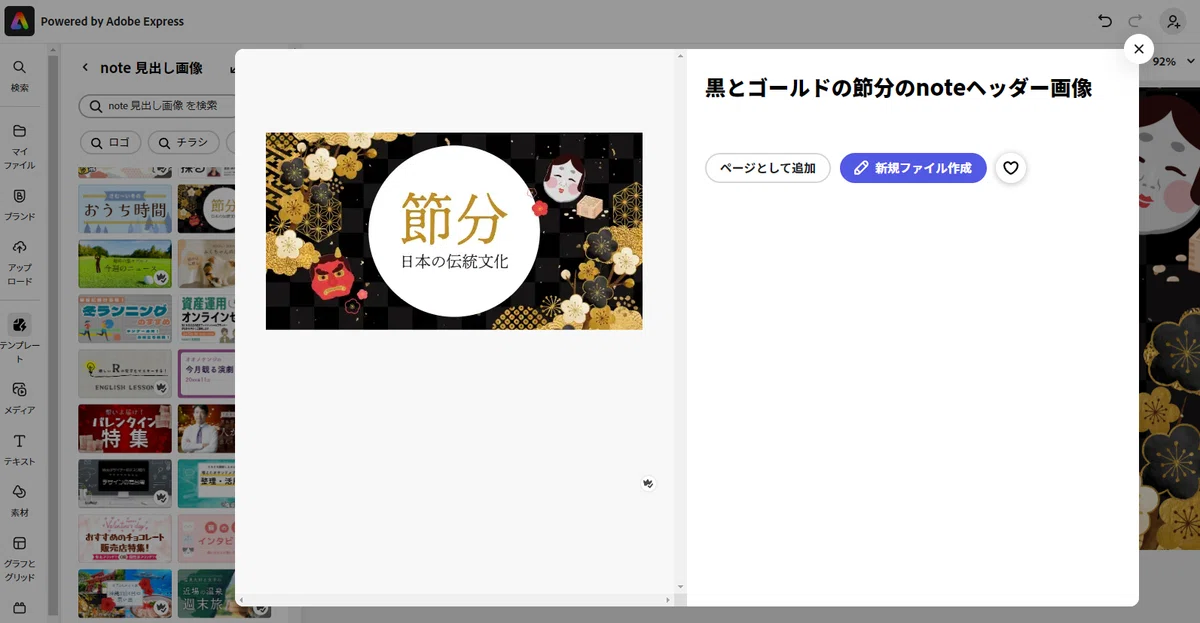Viewport: 1200px width, 623px height.
Task: Click the premium crown badge in preview
Action: click(x=648, y=483)
